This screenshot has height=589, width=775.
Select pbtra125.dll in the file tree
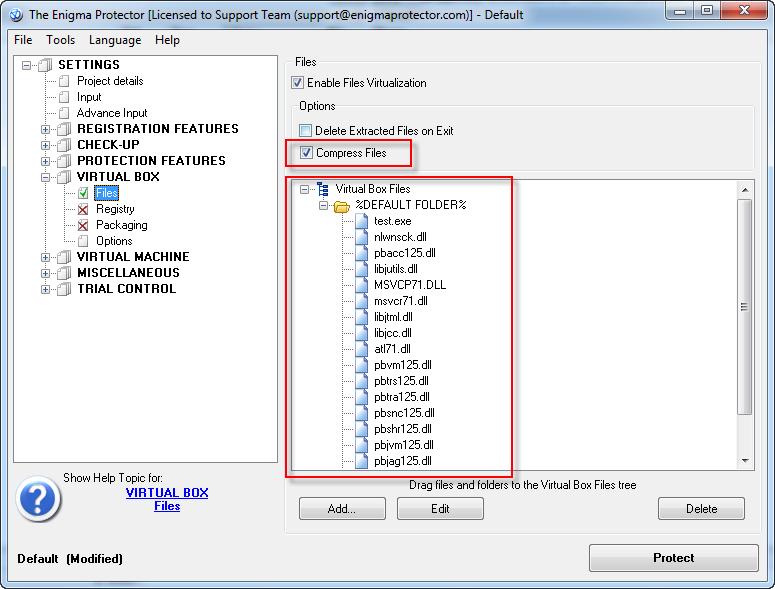402,397
